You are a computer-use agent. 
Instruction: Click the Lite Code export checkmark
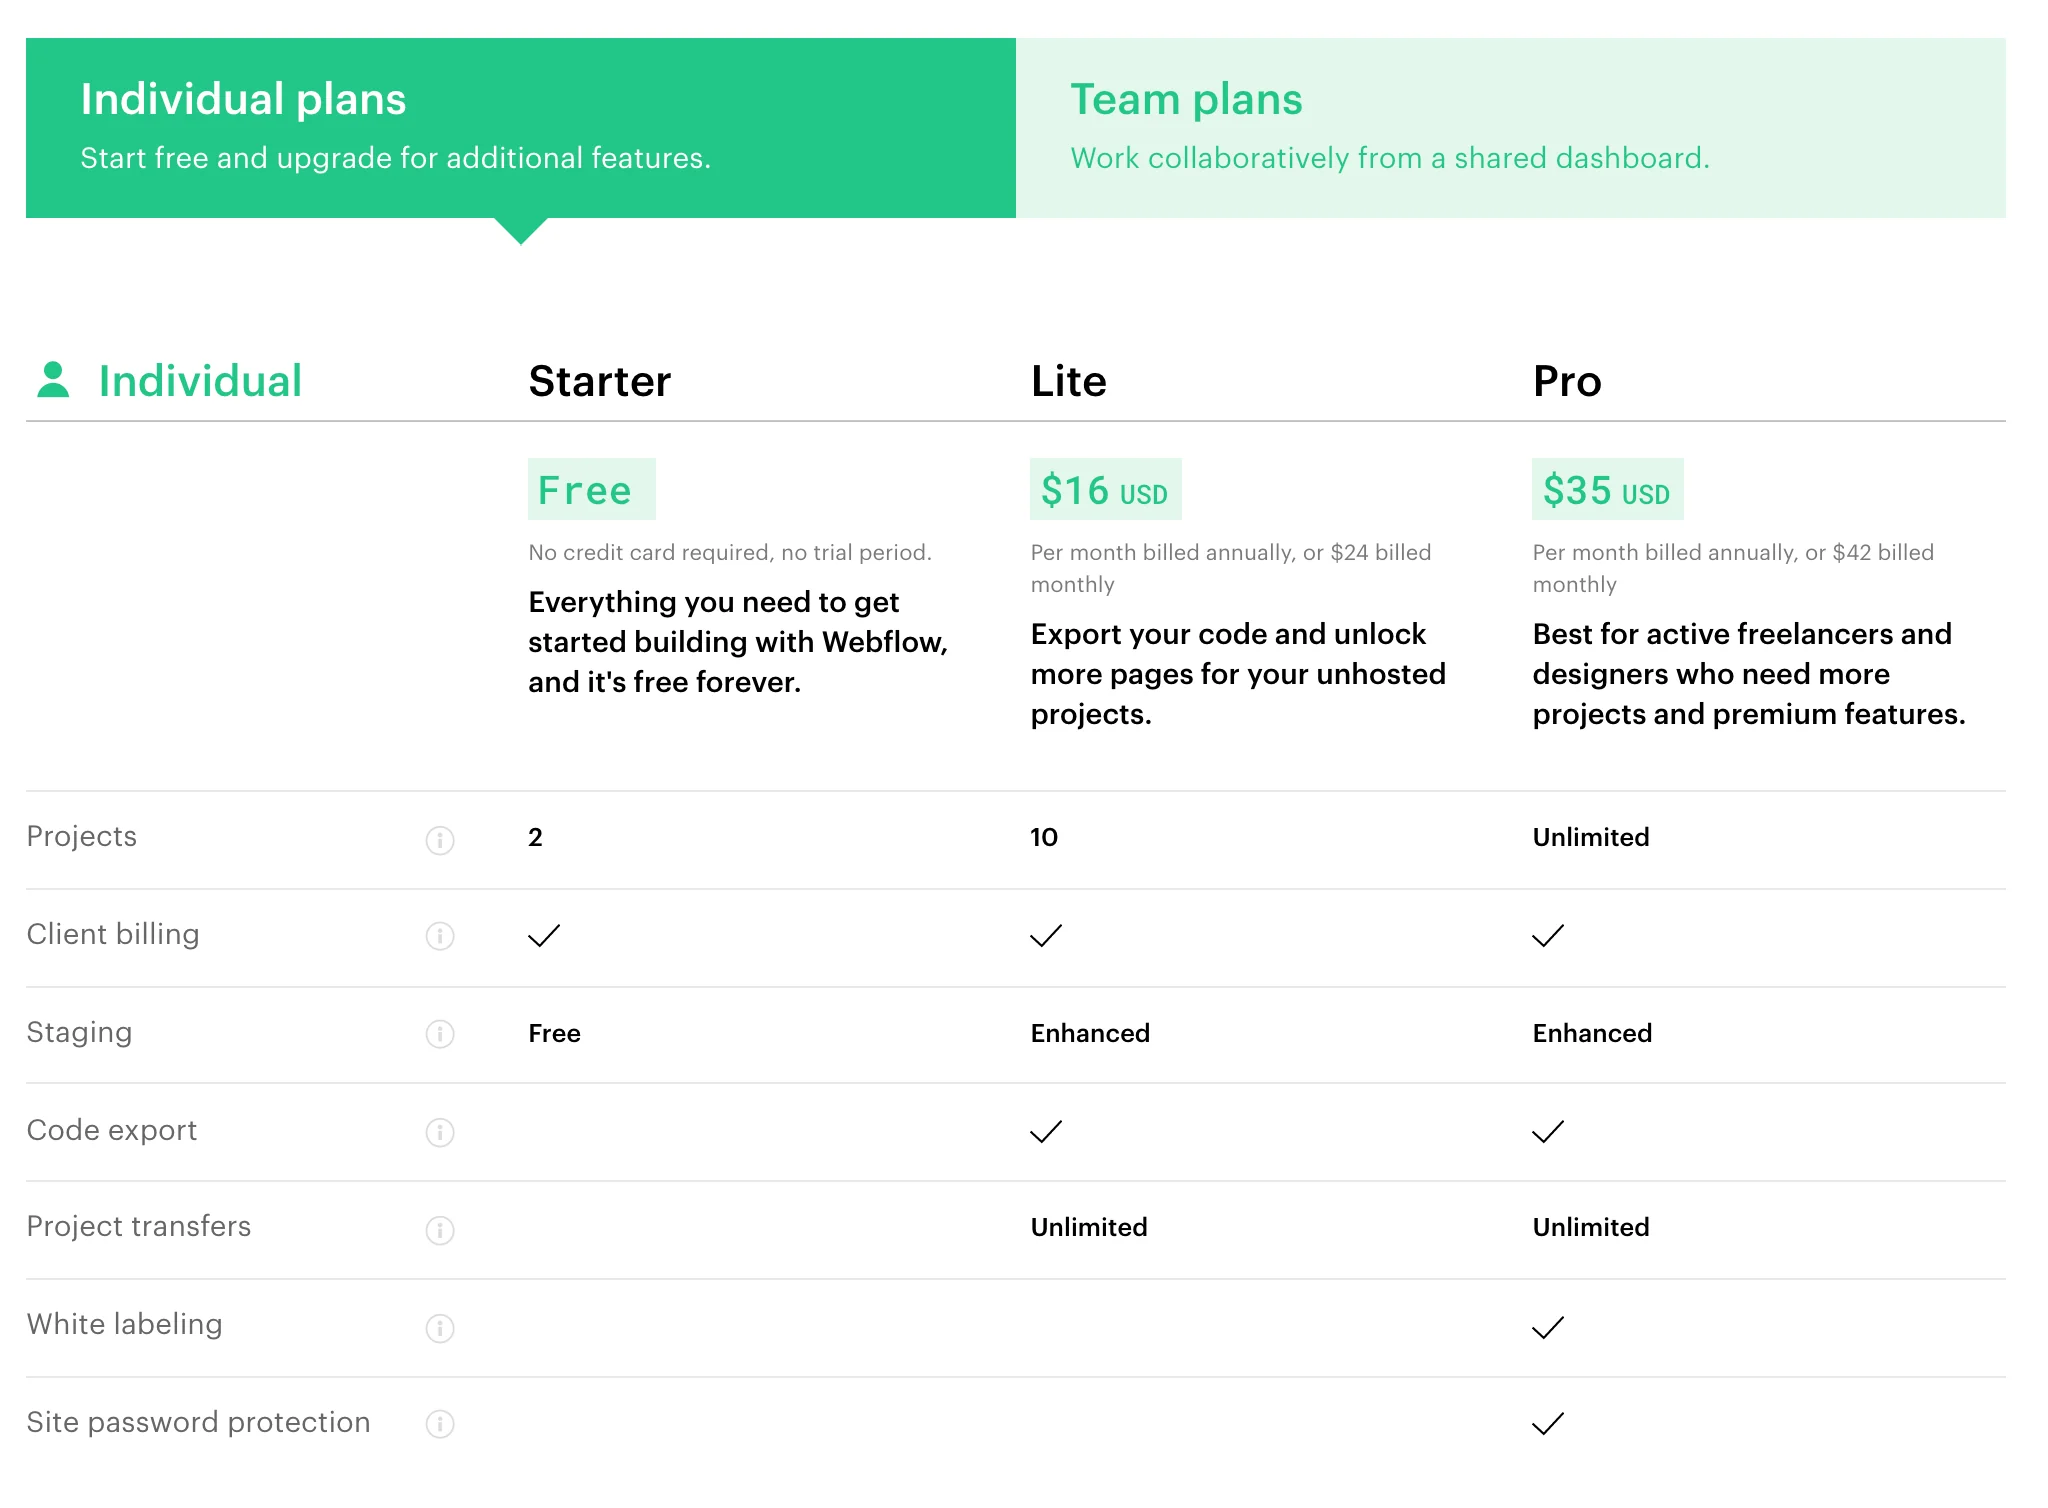(x=1046, y=1132)
